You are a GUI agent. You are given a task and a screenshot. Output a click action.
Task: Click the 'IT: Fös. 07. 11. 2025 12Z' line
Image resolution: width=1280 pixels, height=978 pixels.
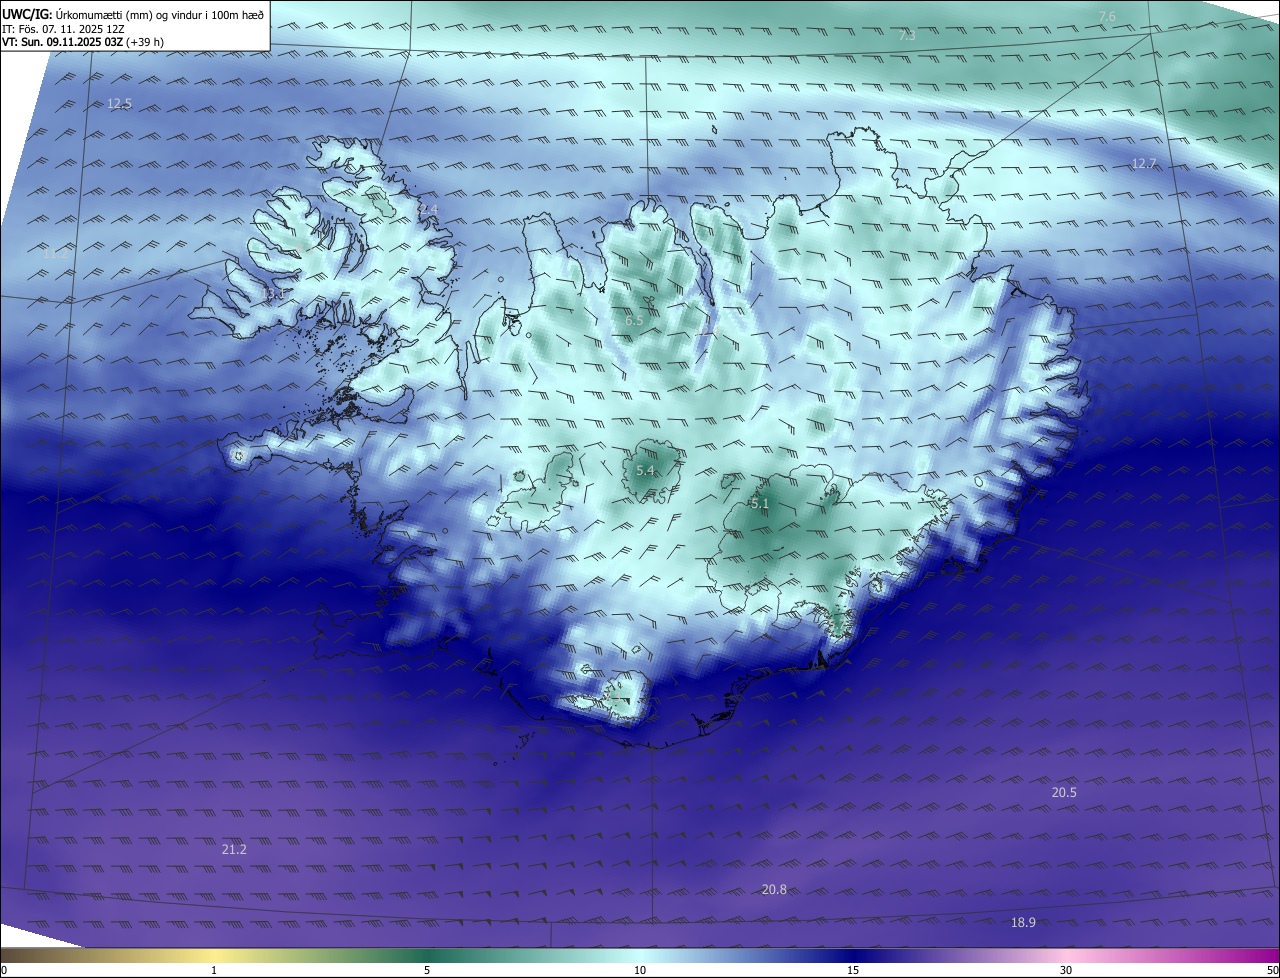[x=62, y=29]
